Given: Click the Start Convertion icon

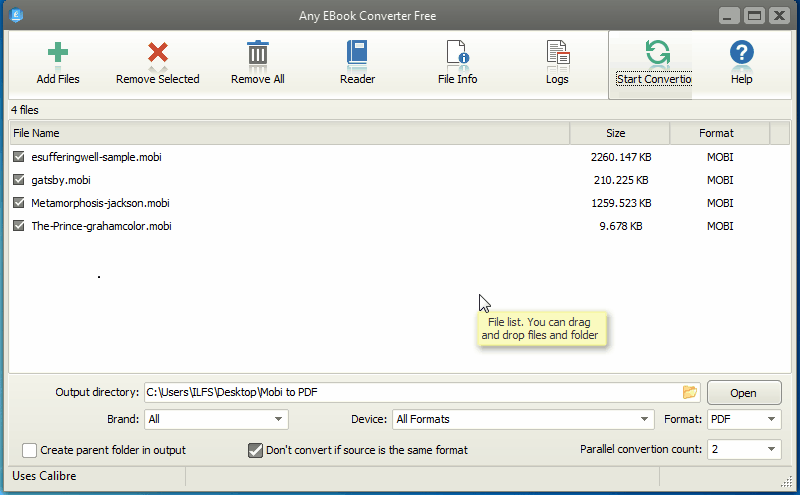Looking at the screenshot, I should 658,52.
